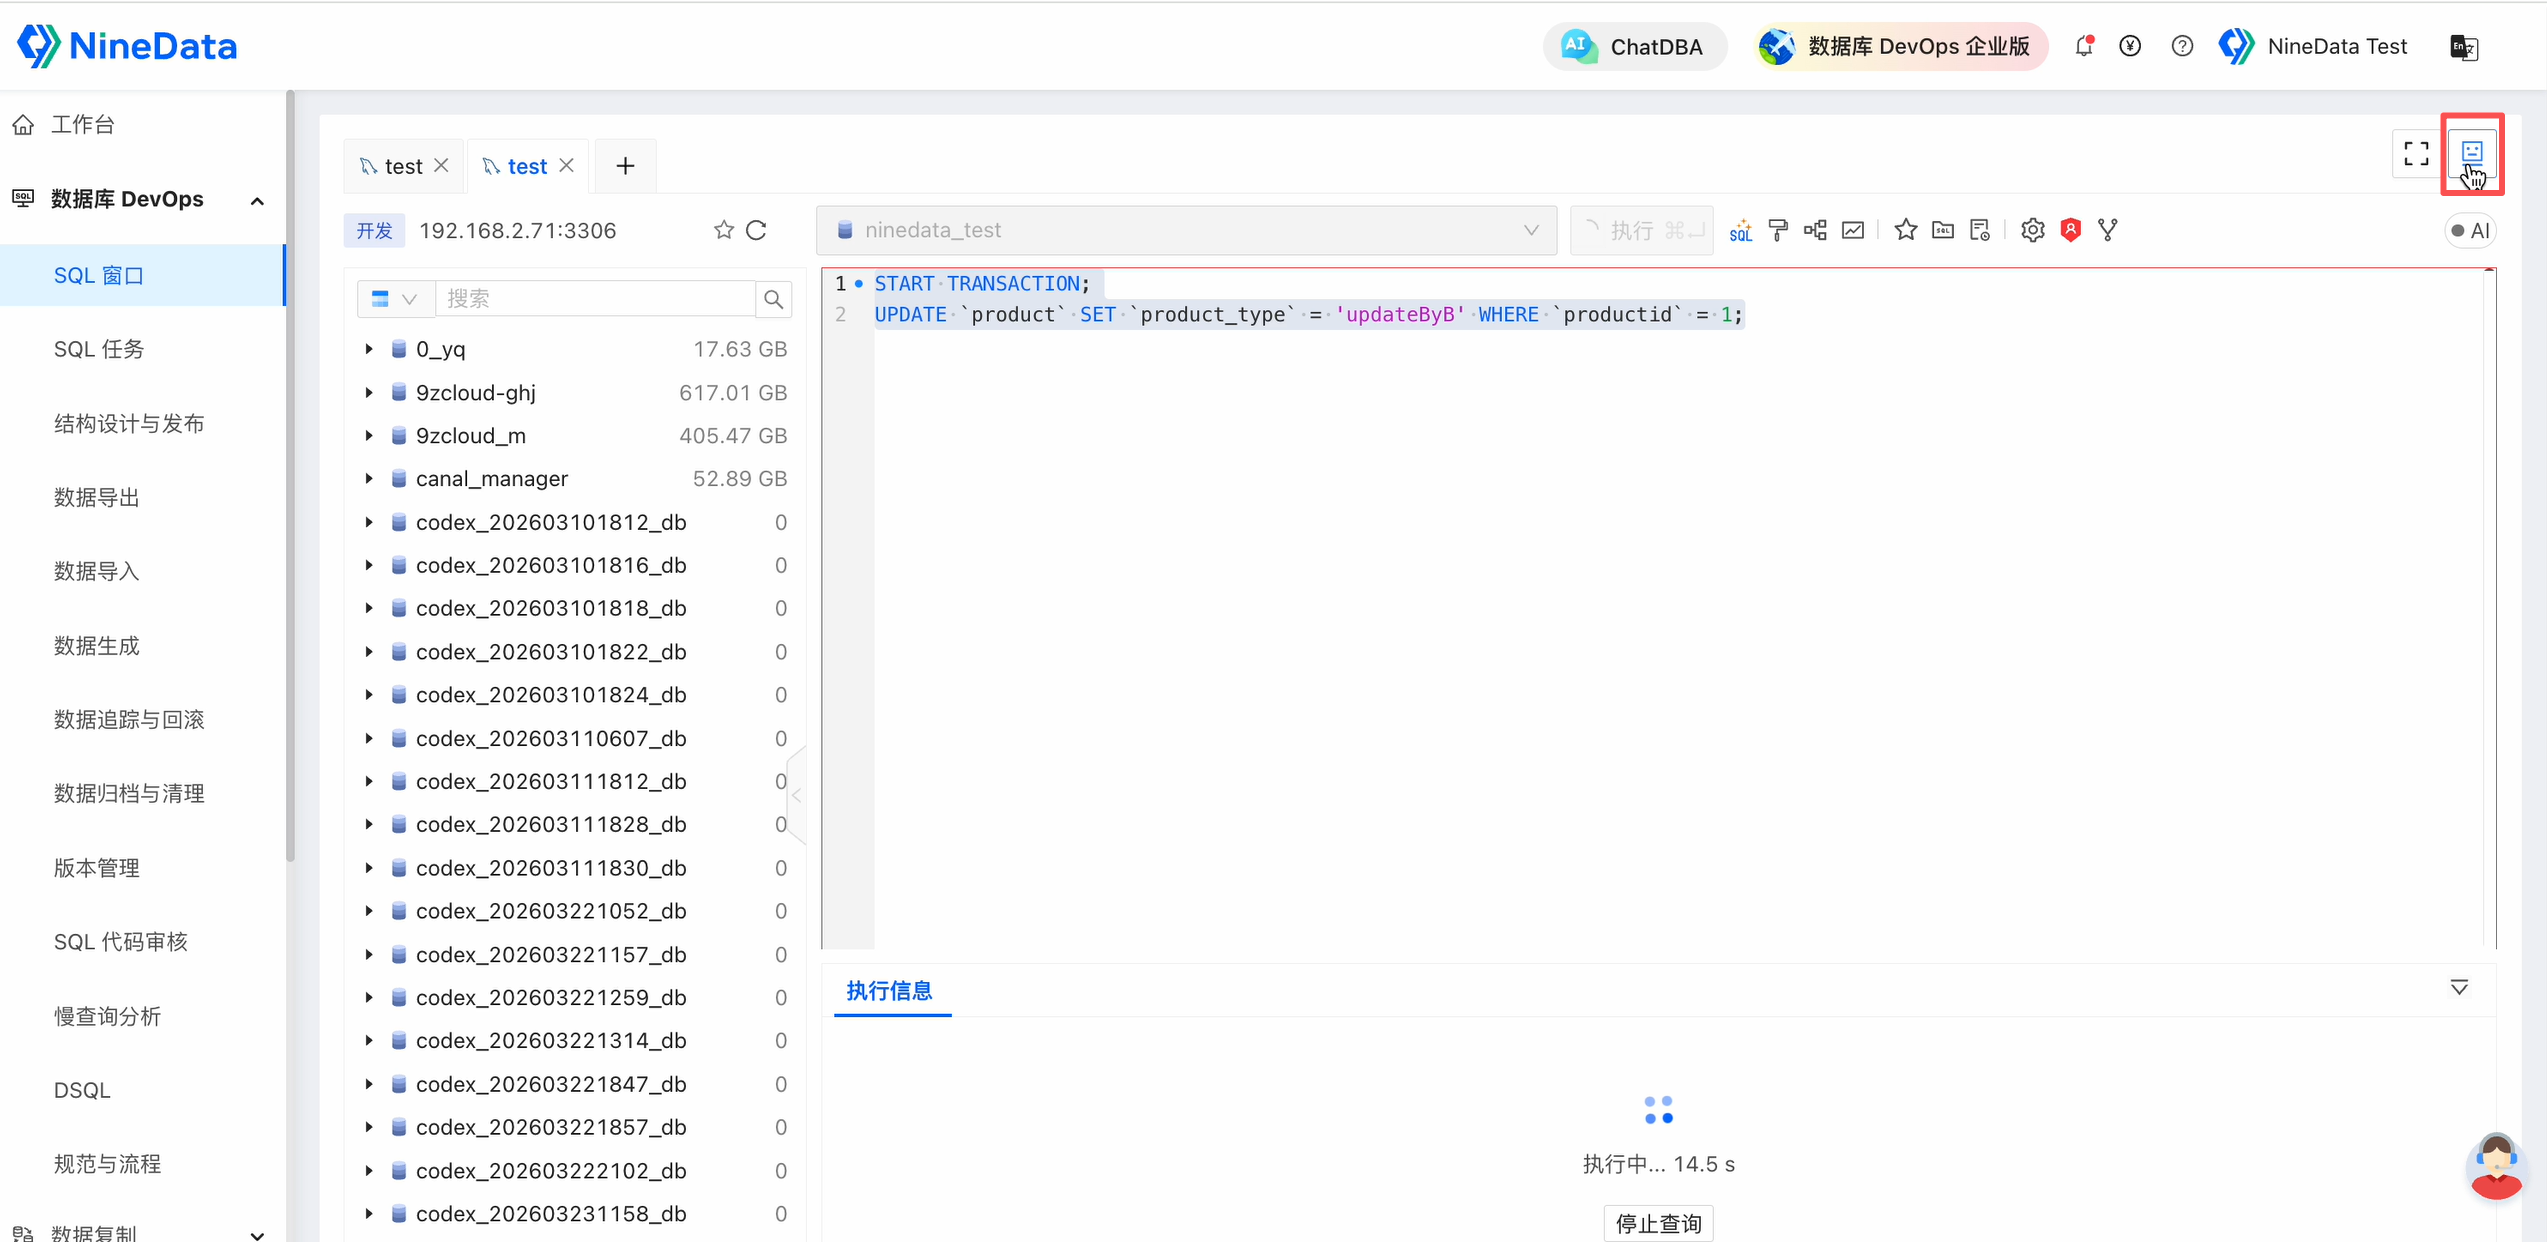Click the search magnifier icon in tree panel

pos(773,299)
